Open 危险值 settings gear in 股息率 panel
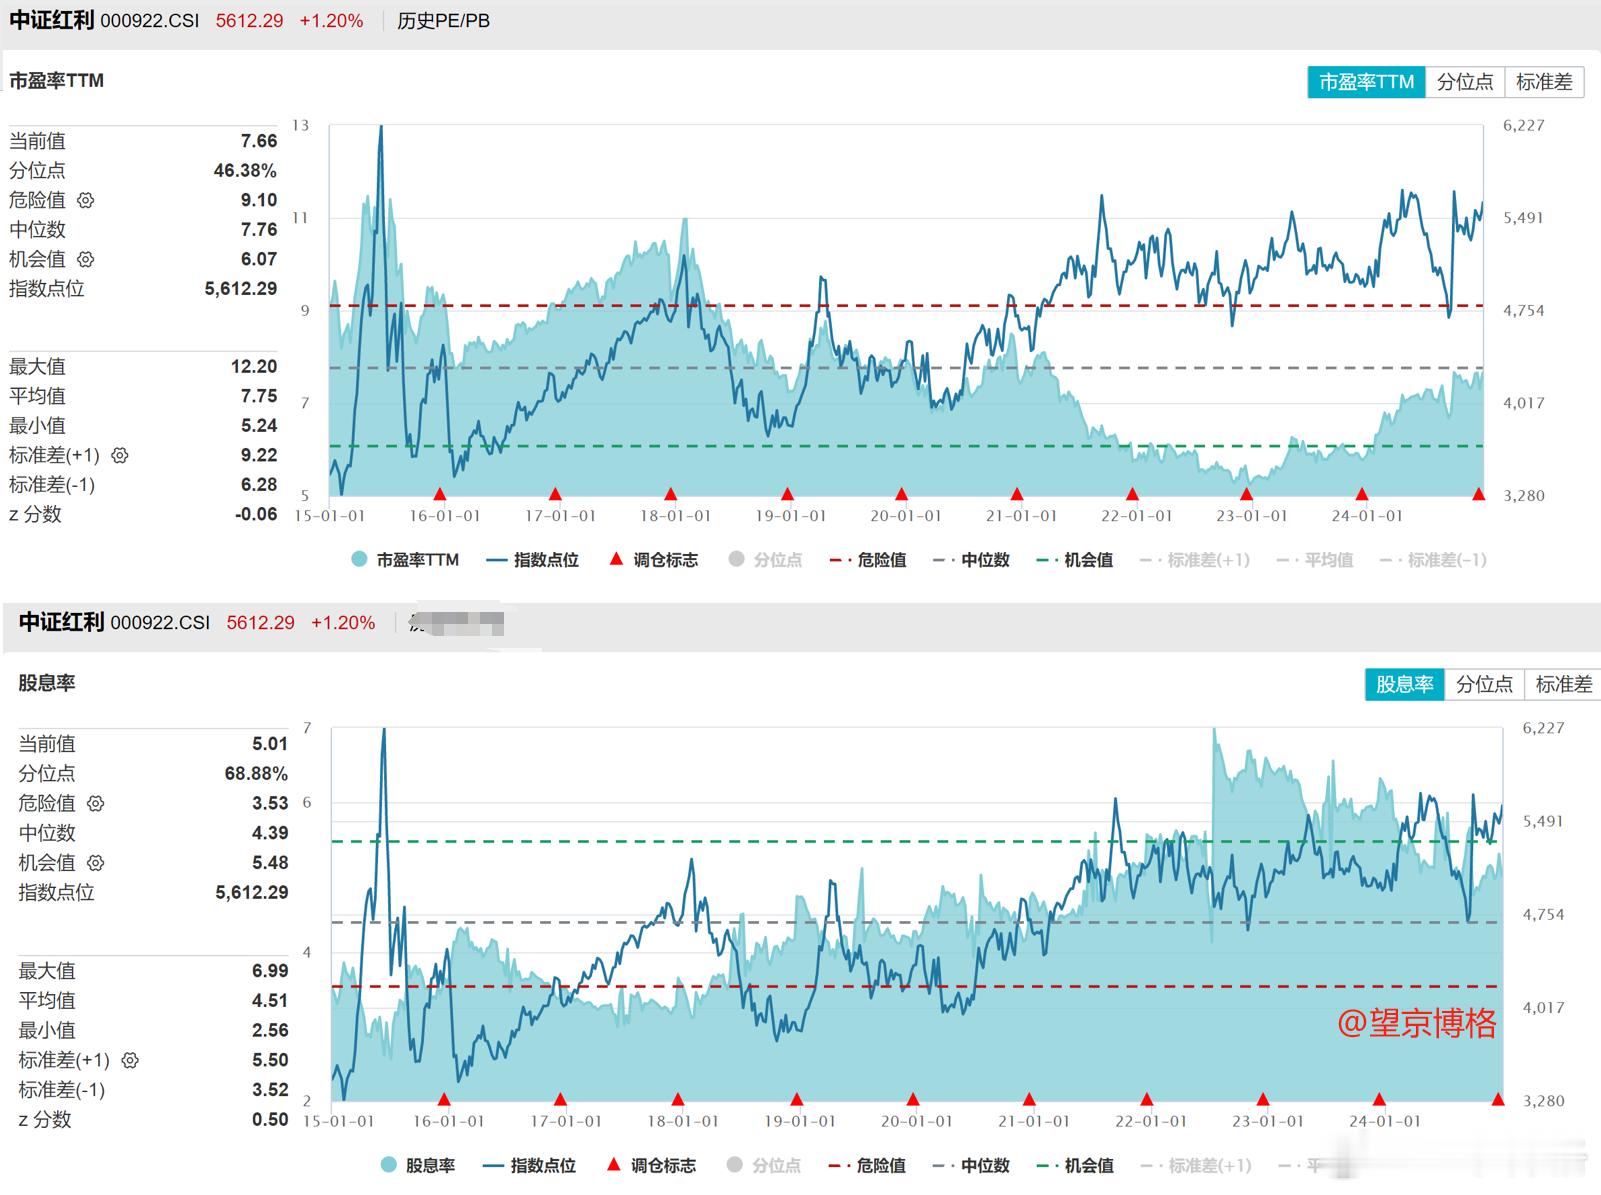This screenshot has width=1601, height=1195. point(96,803)
